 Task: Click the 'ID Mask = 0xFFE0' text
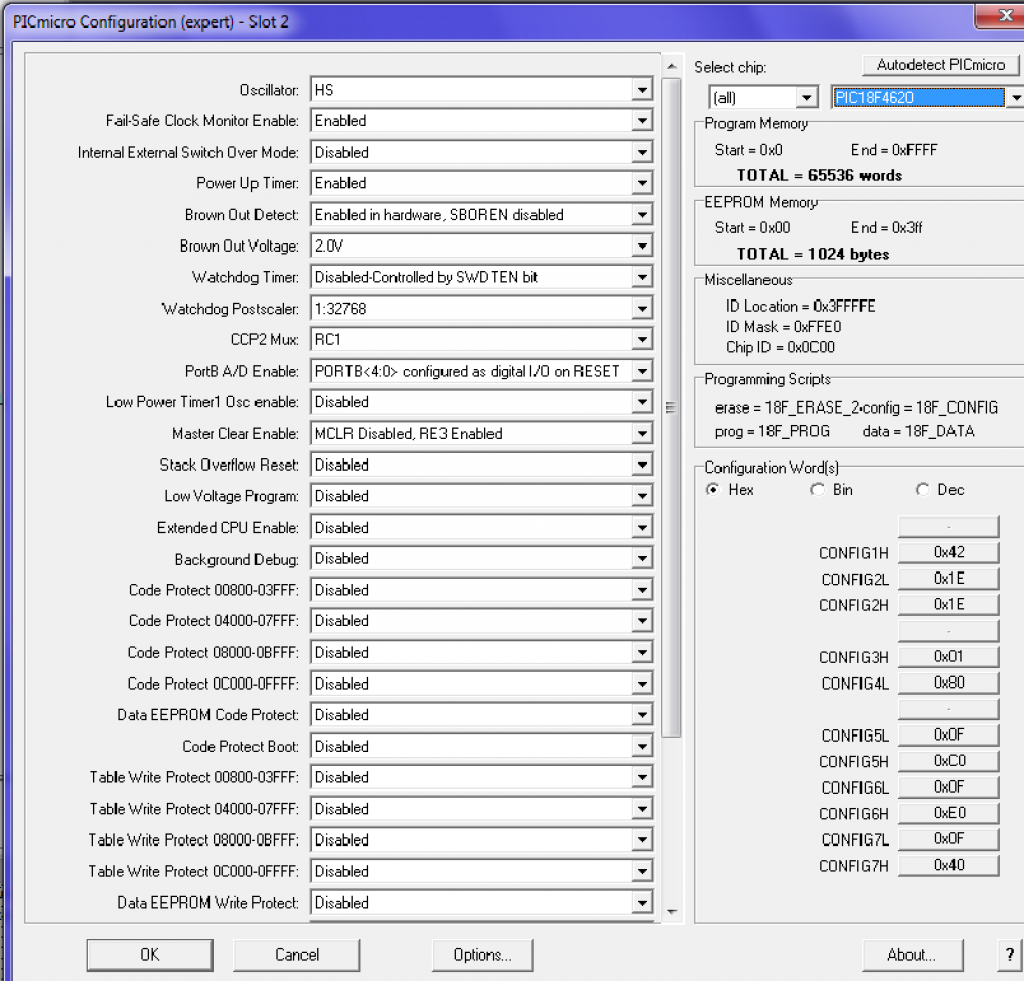click(783, 327)
